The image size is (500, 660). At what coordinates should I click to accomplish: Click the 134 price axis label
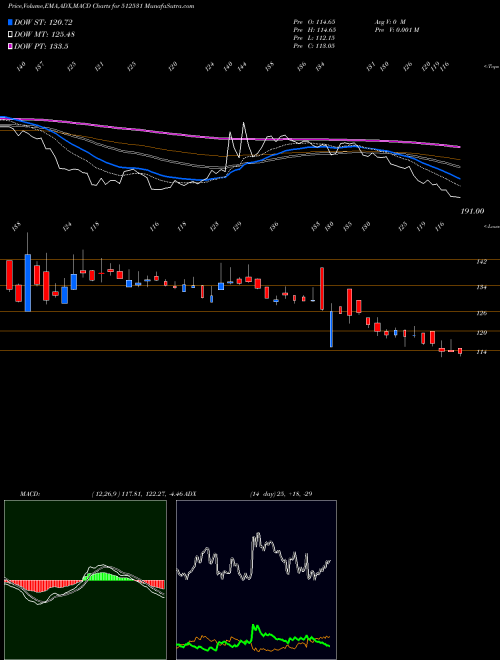tap(481, 287)
